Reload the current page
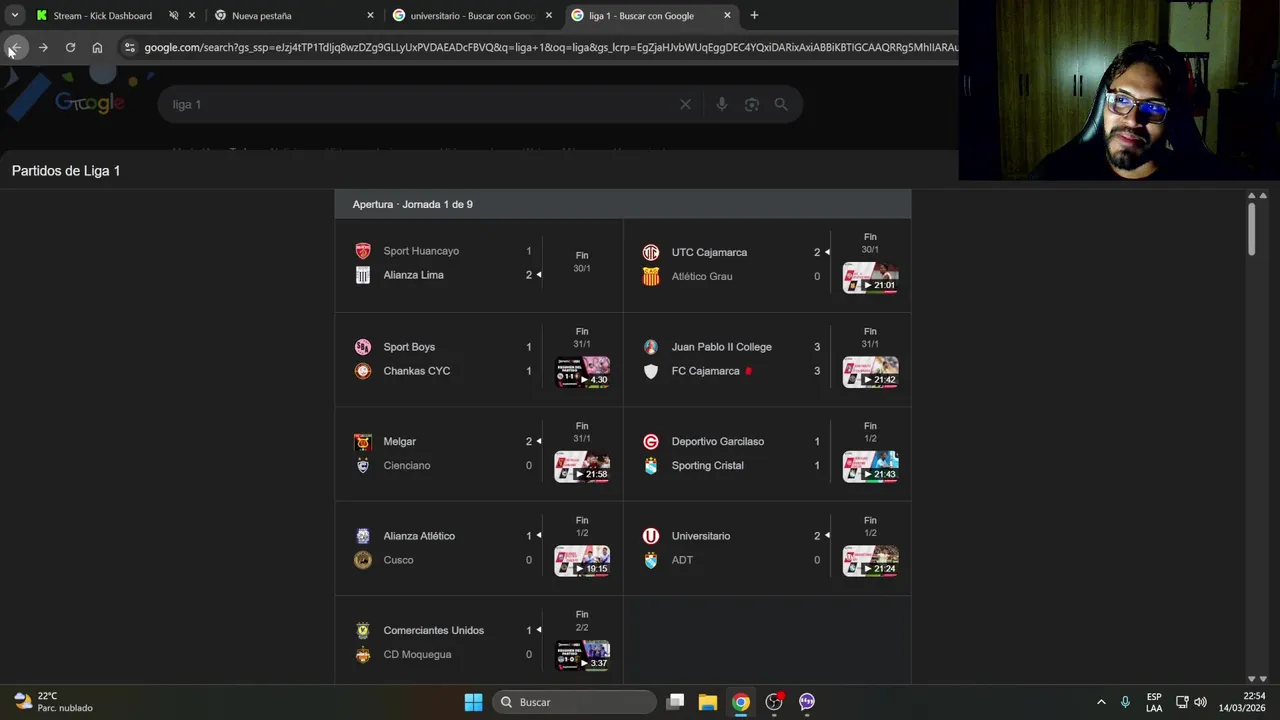Screen dimensions: 1280x720 tap(70, 47)
